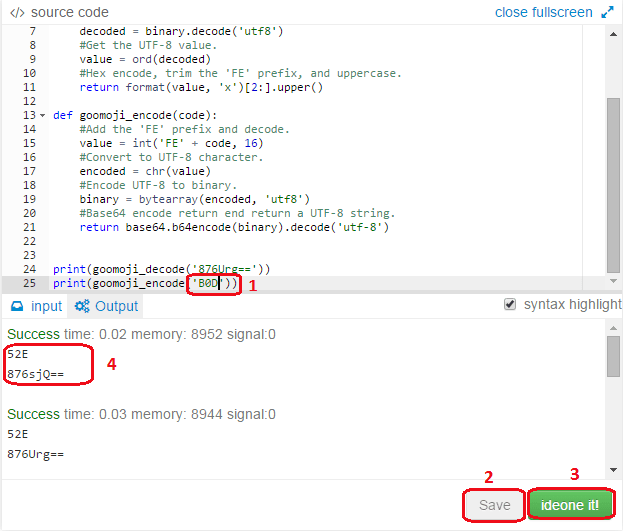Click the Save button
Image resolution: width=624 pixels, height=531 pixels.
click(x=494, y=505)
